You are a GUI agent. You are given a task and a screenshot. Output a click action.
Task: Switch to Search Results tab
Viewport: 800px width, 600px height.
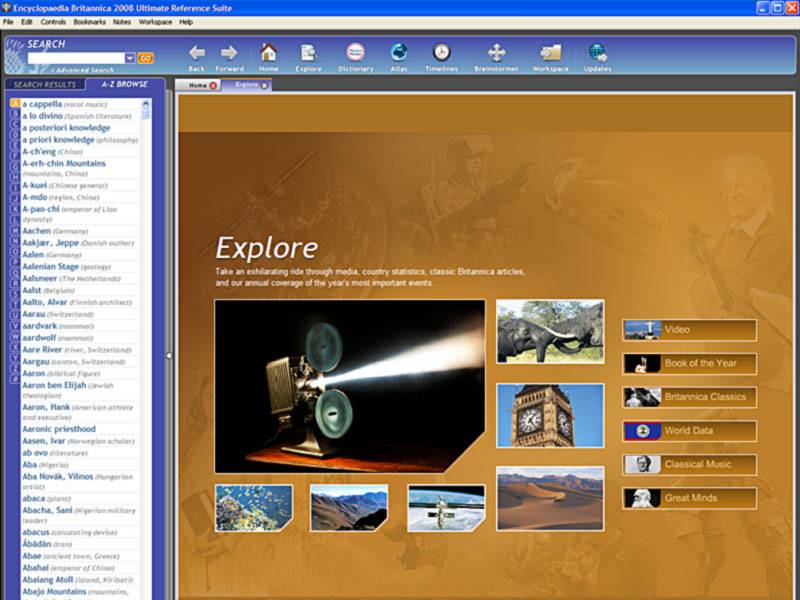point(44,85)
